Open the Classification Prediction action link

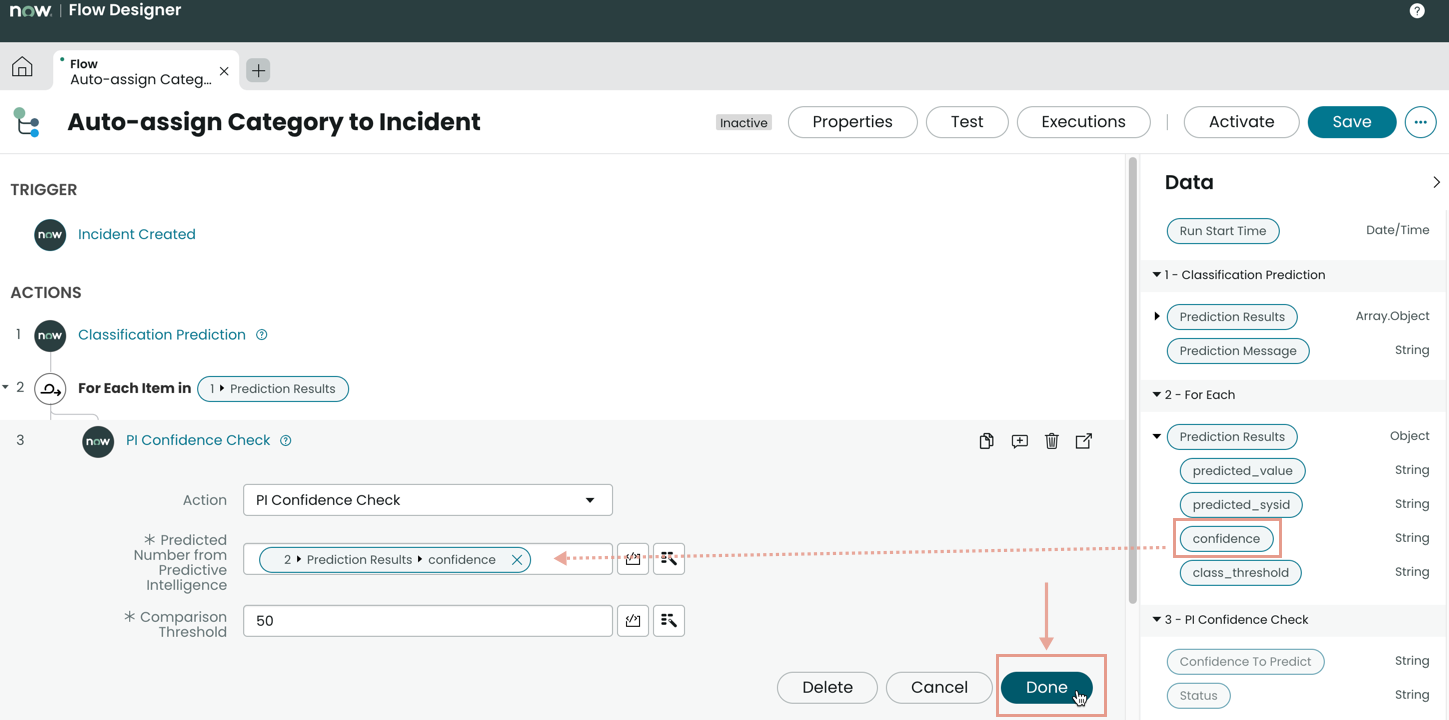[162, 335]
